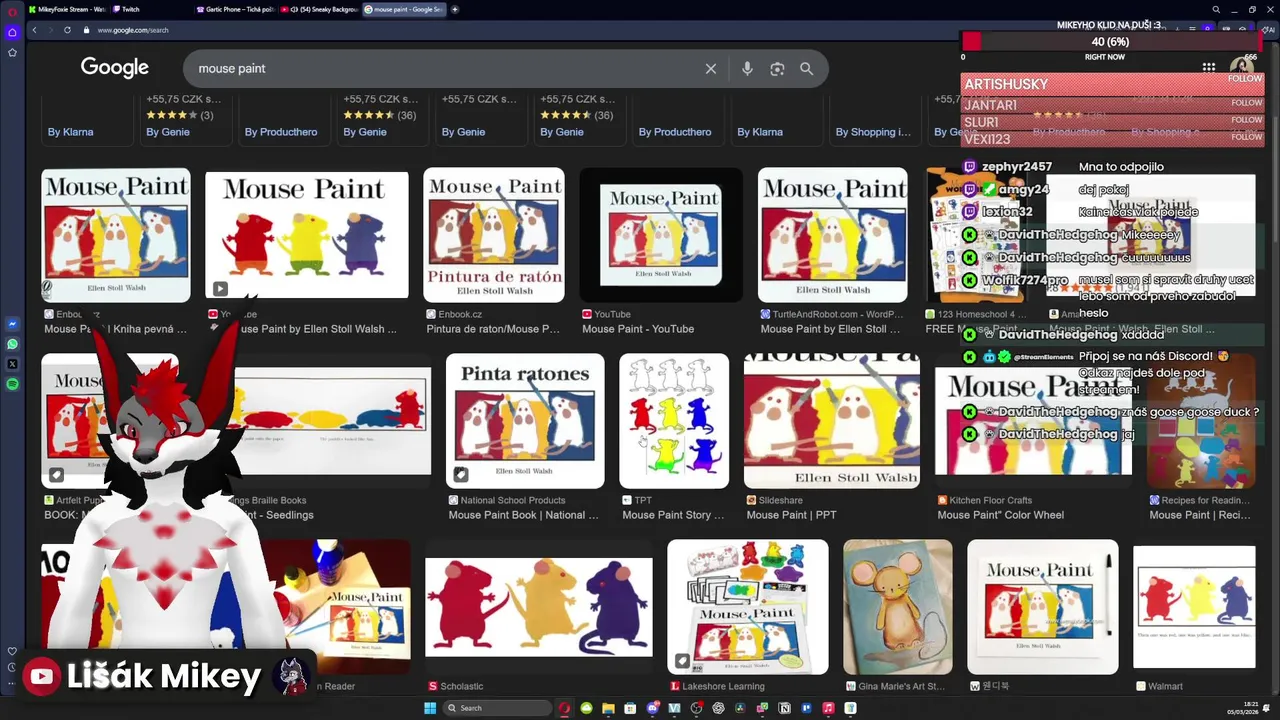This screenshot has height=720, width=1280.
Task: Open Apple Music from the taskbar
Action: 828,708
